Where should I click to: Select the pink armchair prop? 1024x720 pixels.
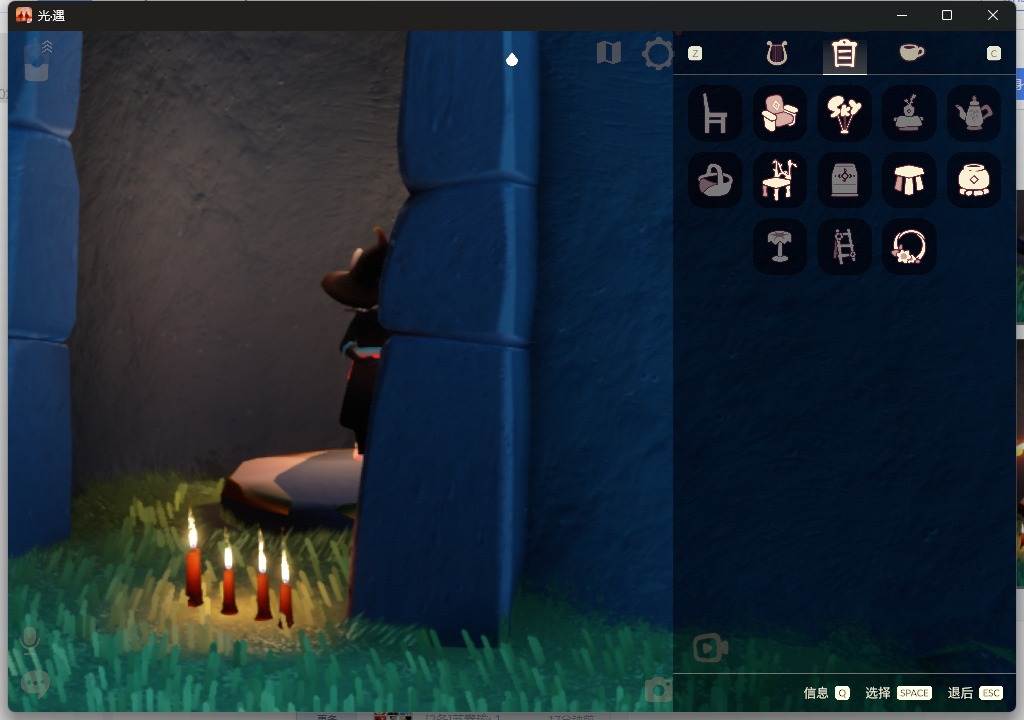tap(779, 113)
